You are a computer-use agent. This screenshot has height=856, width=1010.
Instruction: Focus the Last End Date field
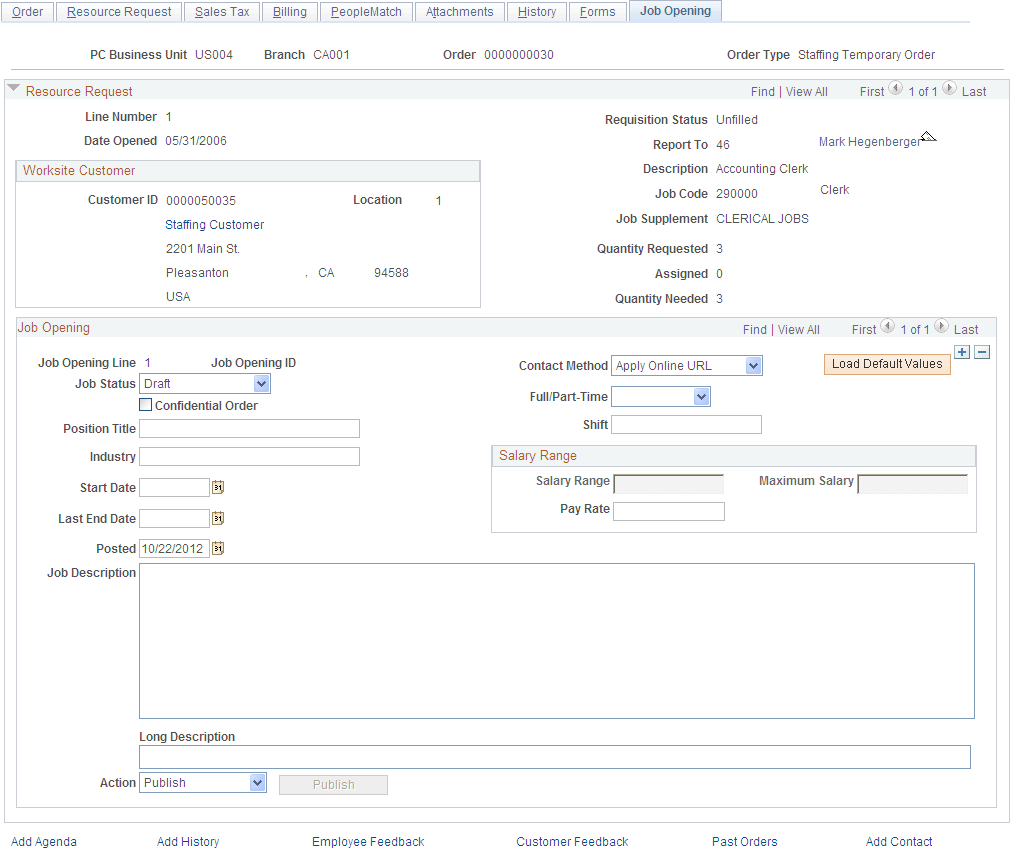coord(175,518)
